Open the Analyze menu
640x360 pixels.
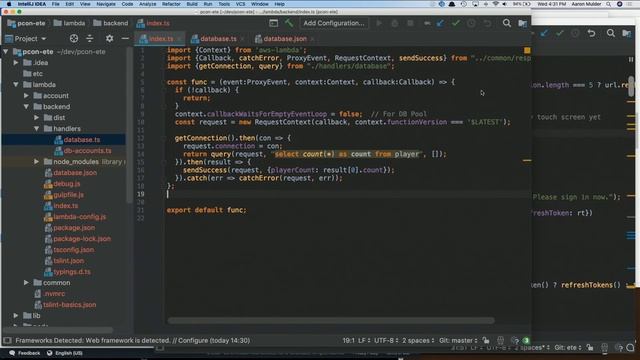click(147, 4)
